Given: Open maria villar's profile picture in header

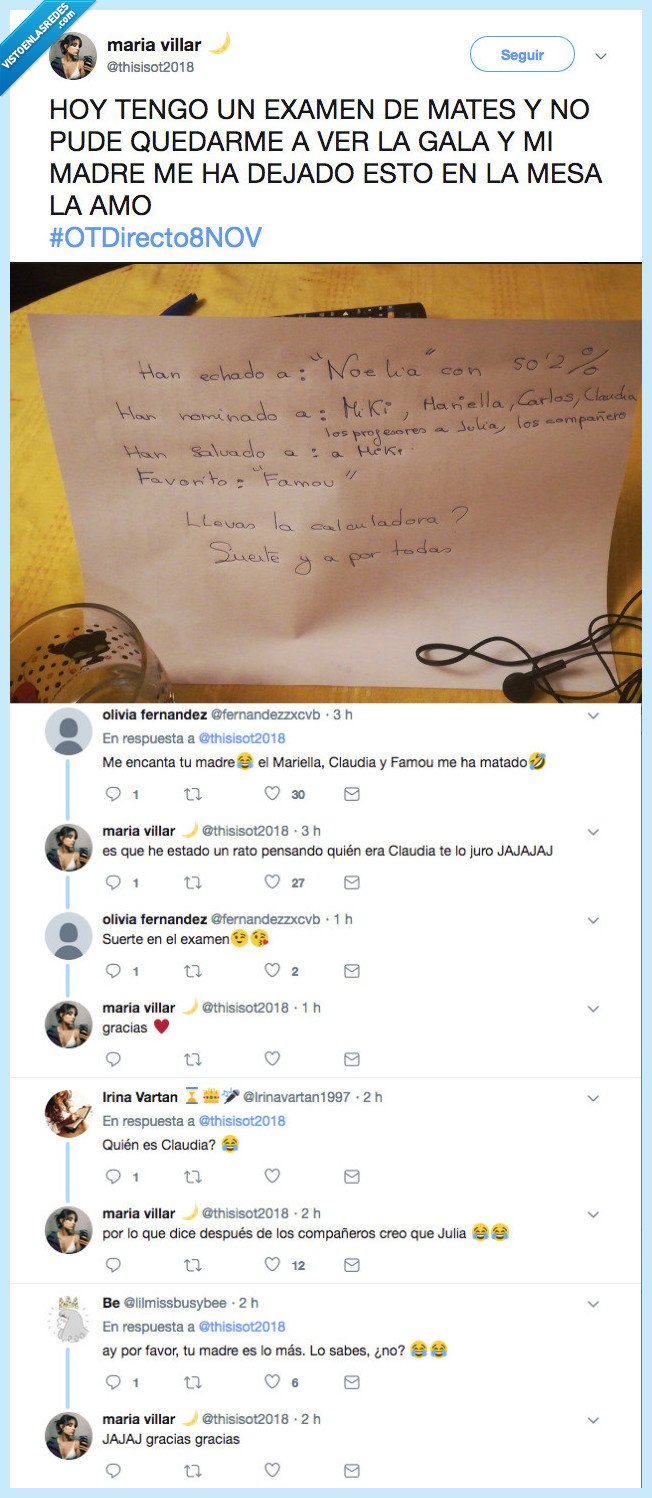Looking at the screenshot, I should 72,56.
